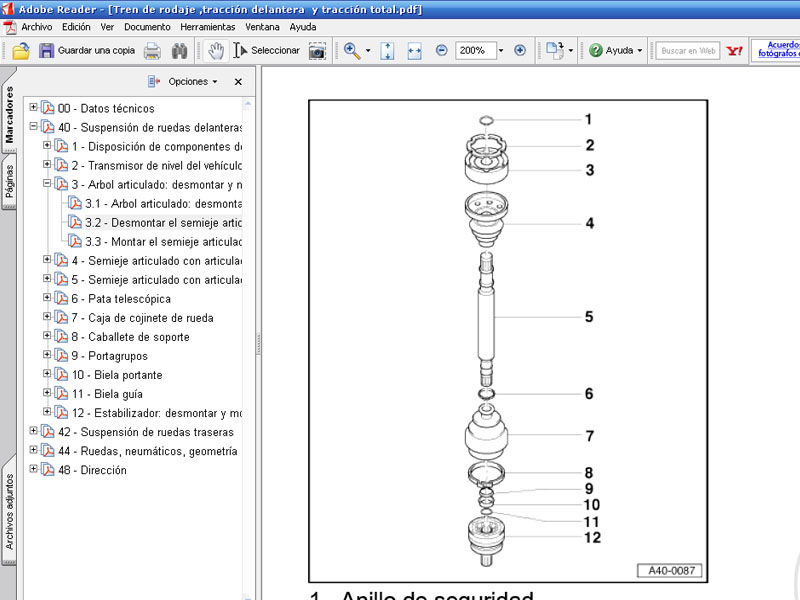Click the fit page height icon
Image resolution: width=800 pixels, height=600 pixels.
pyautogui.click(x=387, y=51)
